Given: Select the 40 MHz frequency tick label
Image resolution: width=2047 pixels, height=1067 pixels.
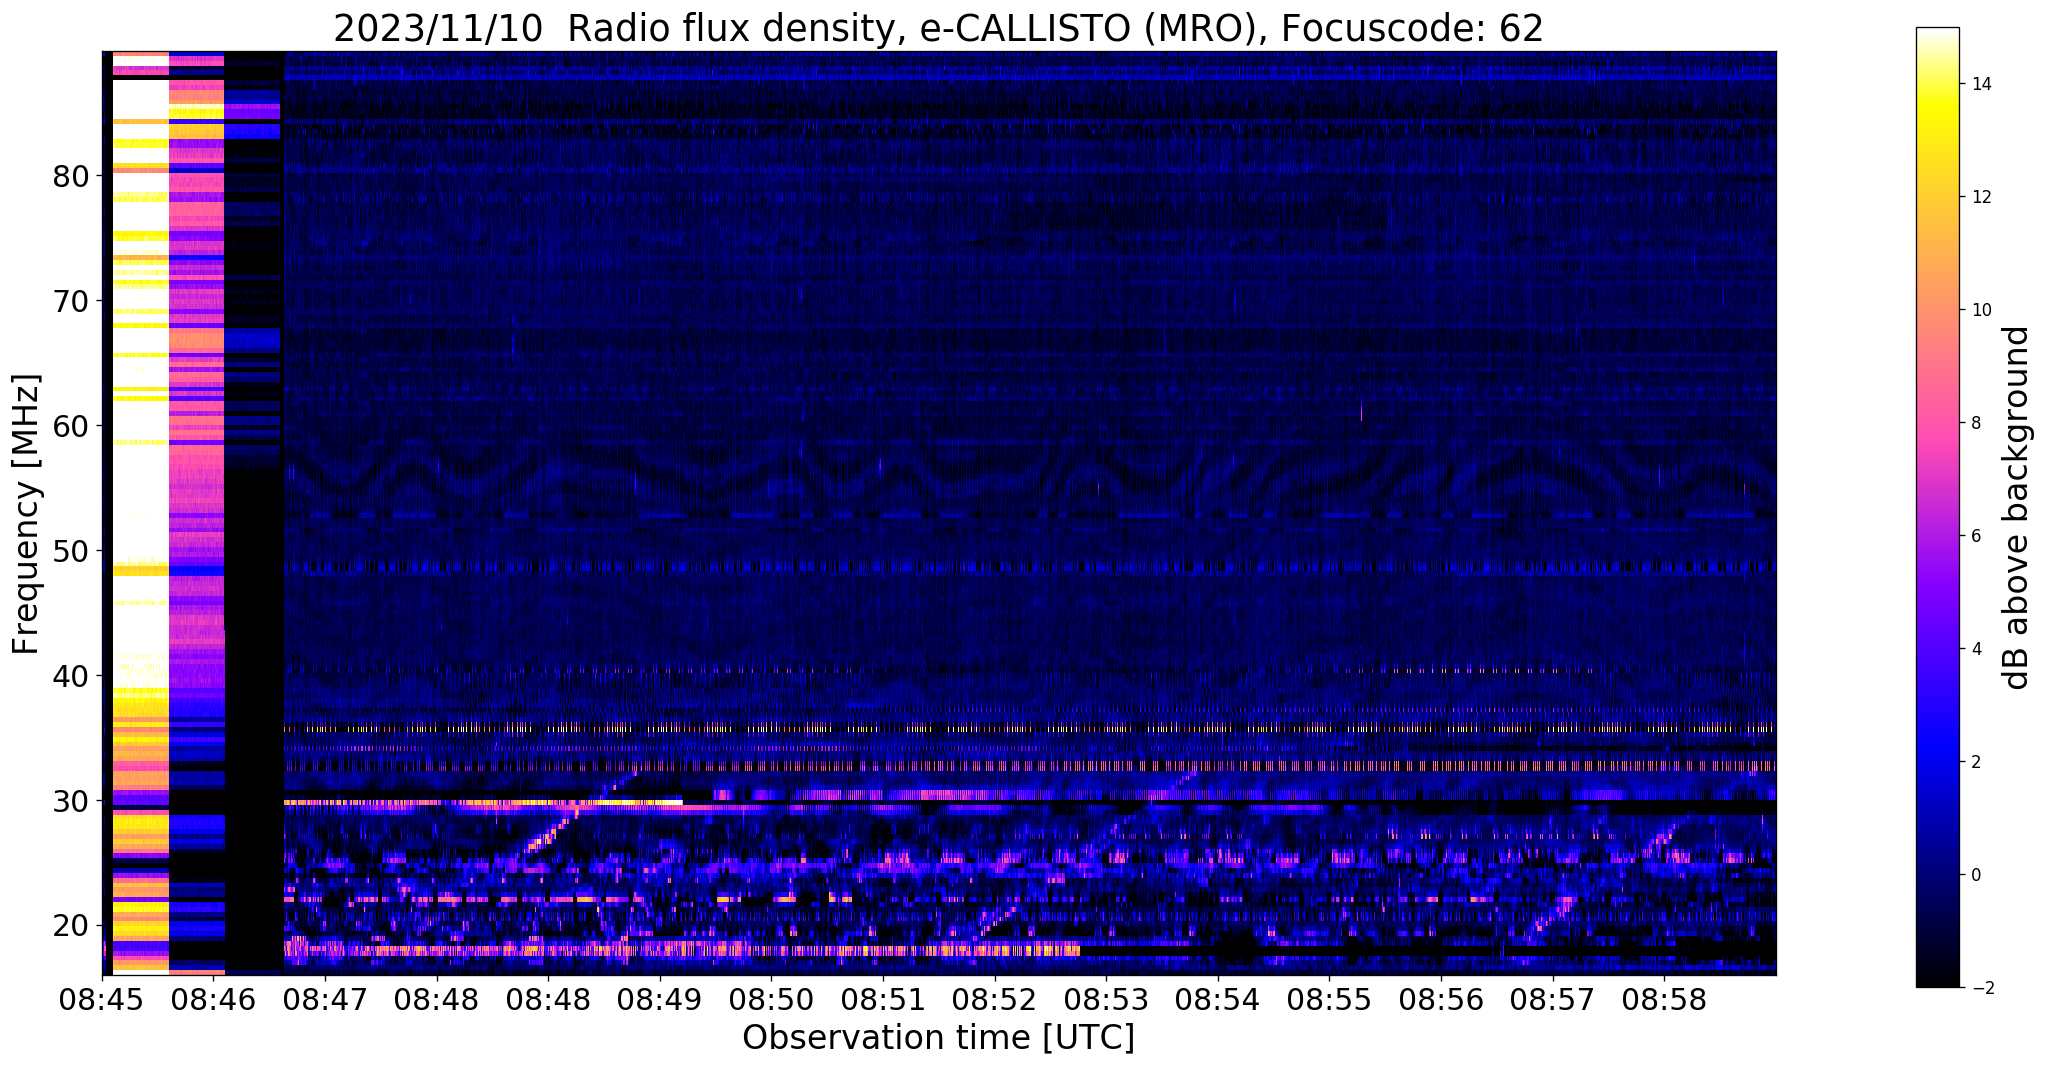Looking at the screenshot, I should [x=71, y=677].
